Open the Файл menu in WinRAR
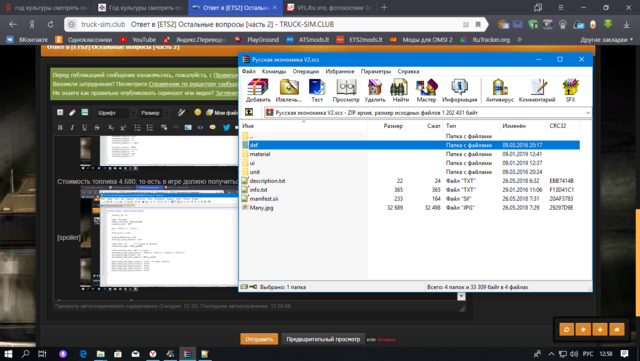The image size is (640, 361). point(249,71)
